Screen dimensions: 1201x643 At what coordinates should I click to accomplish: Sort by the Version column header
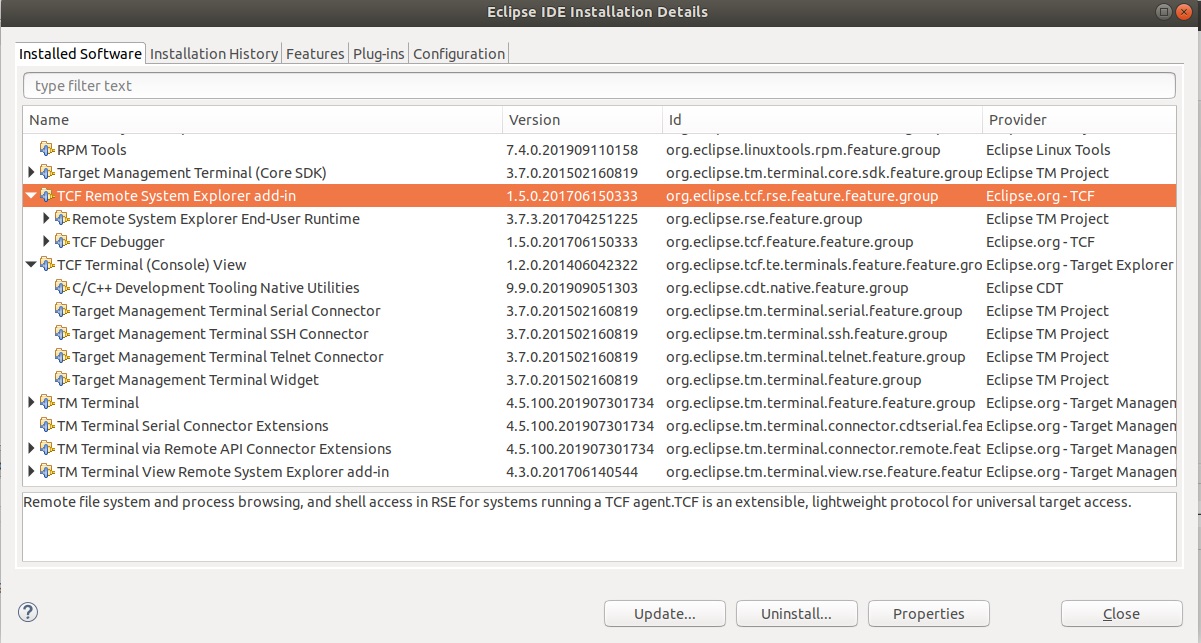point(582,120)
